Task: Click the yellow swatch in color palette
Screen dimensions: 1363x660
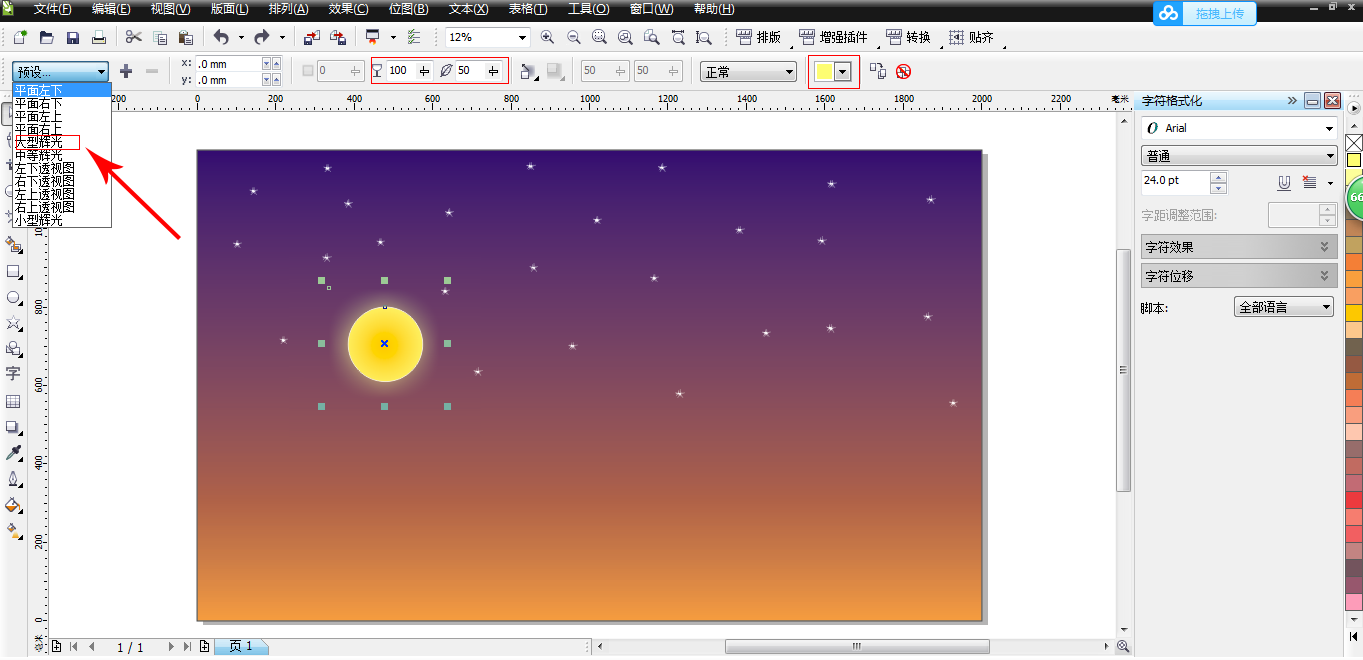Action: coord(1354,160)
